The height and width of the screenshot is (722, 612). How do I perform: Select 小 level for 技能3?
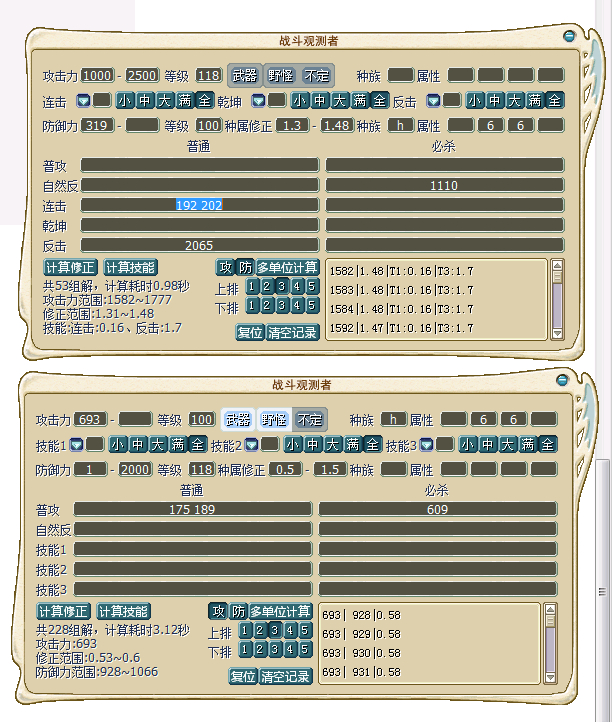(x=468, y=444)
